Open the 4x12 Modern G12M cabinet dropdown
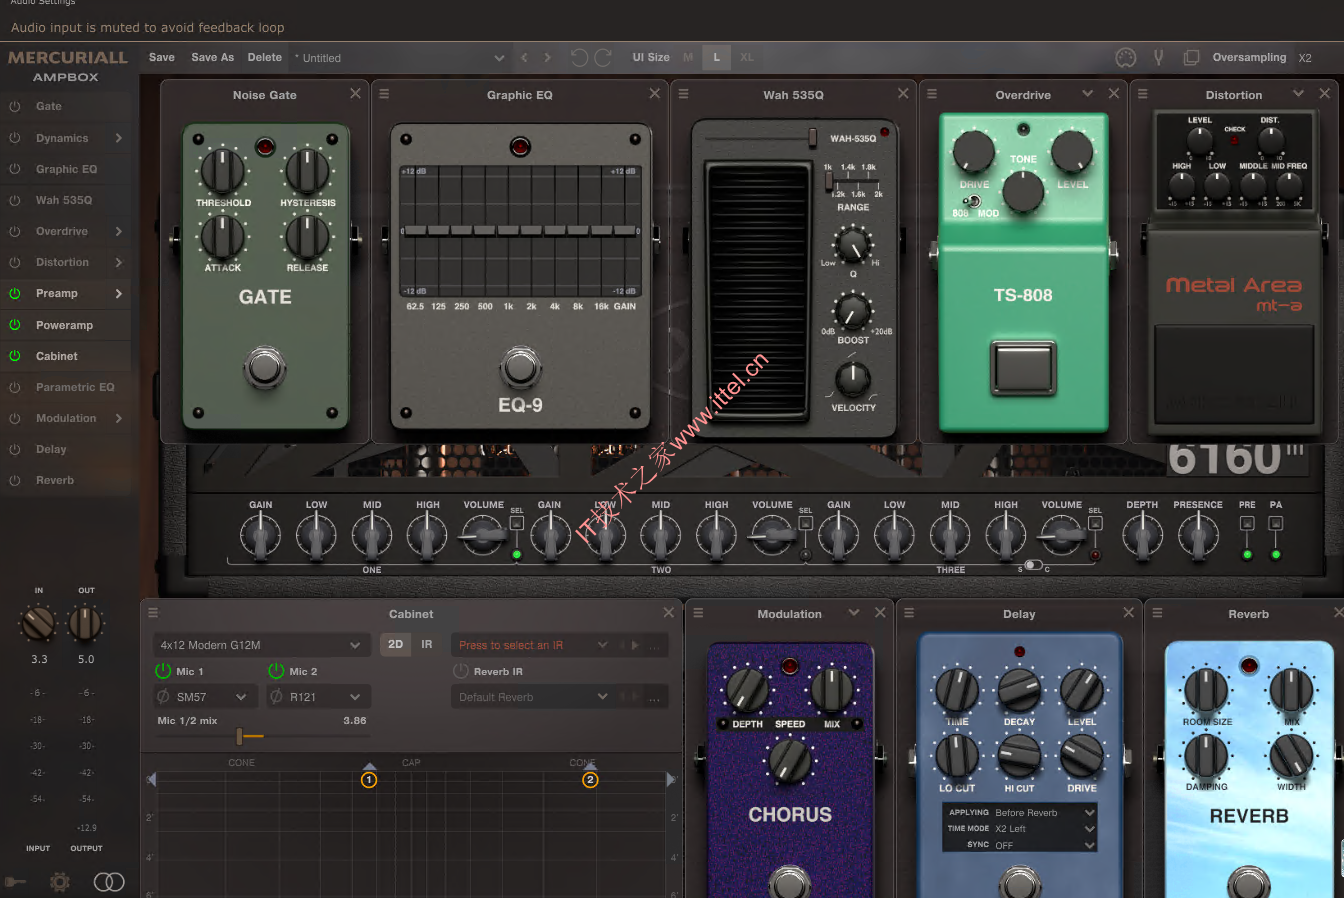 [x=261, y=645]
